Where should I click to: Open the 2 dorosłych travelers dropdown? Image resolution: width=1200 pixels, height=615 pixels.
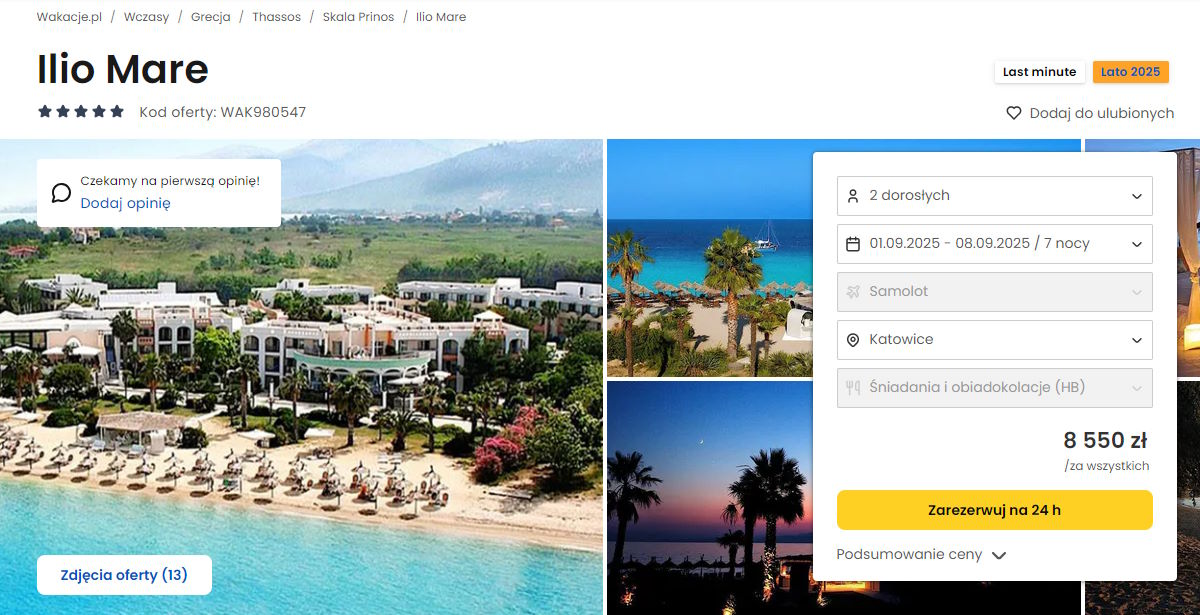(x=995, y=196)
